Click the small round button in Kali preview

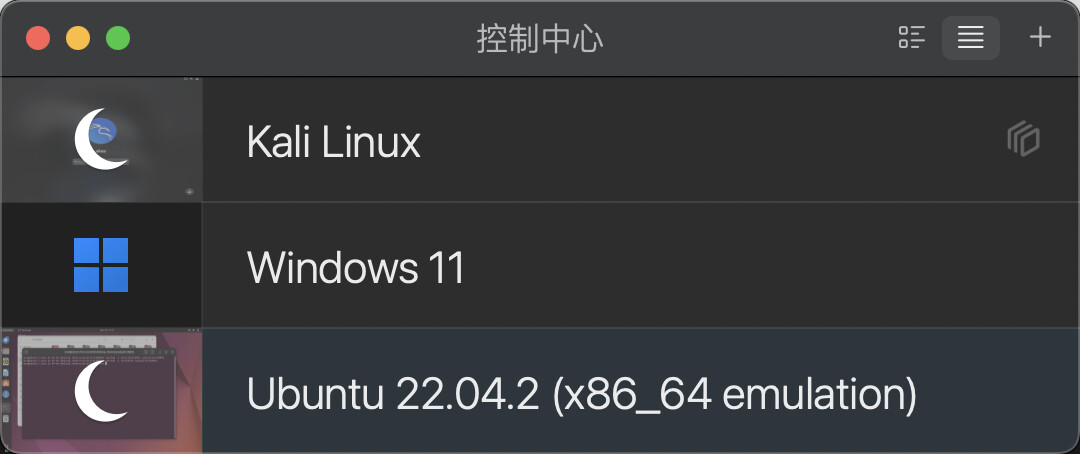(x=189, y=192)
